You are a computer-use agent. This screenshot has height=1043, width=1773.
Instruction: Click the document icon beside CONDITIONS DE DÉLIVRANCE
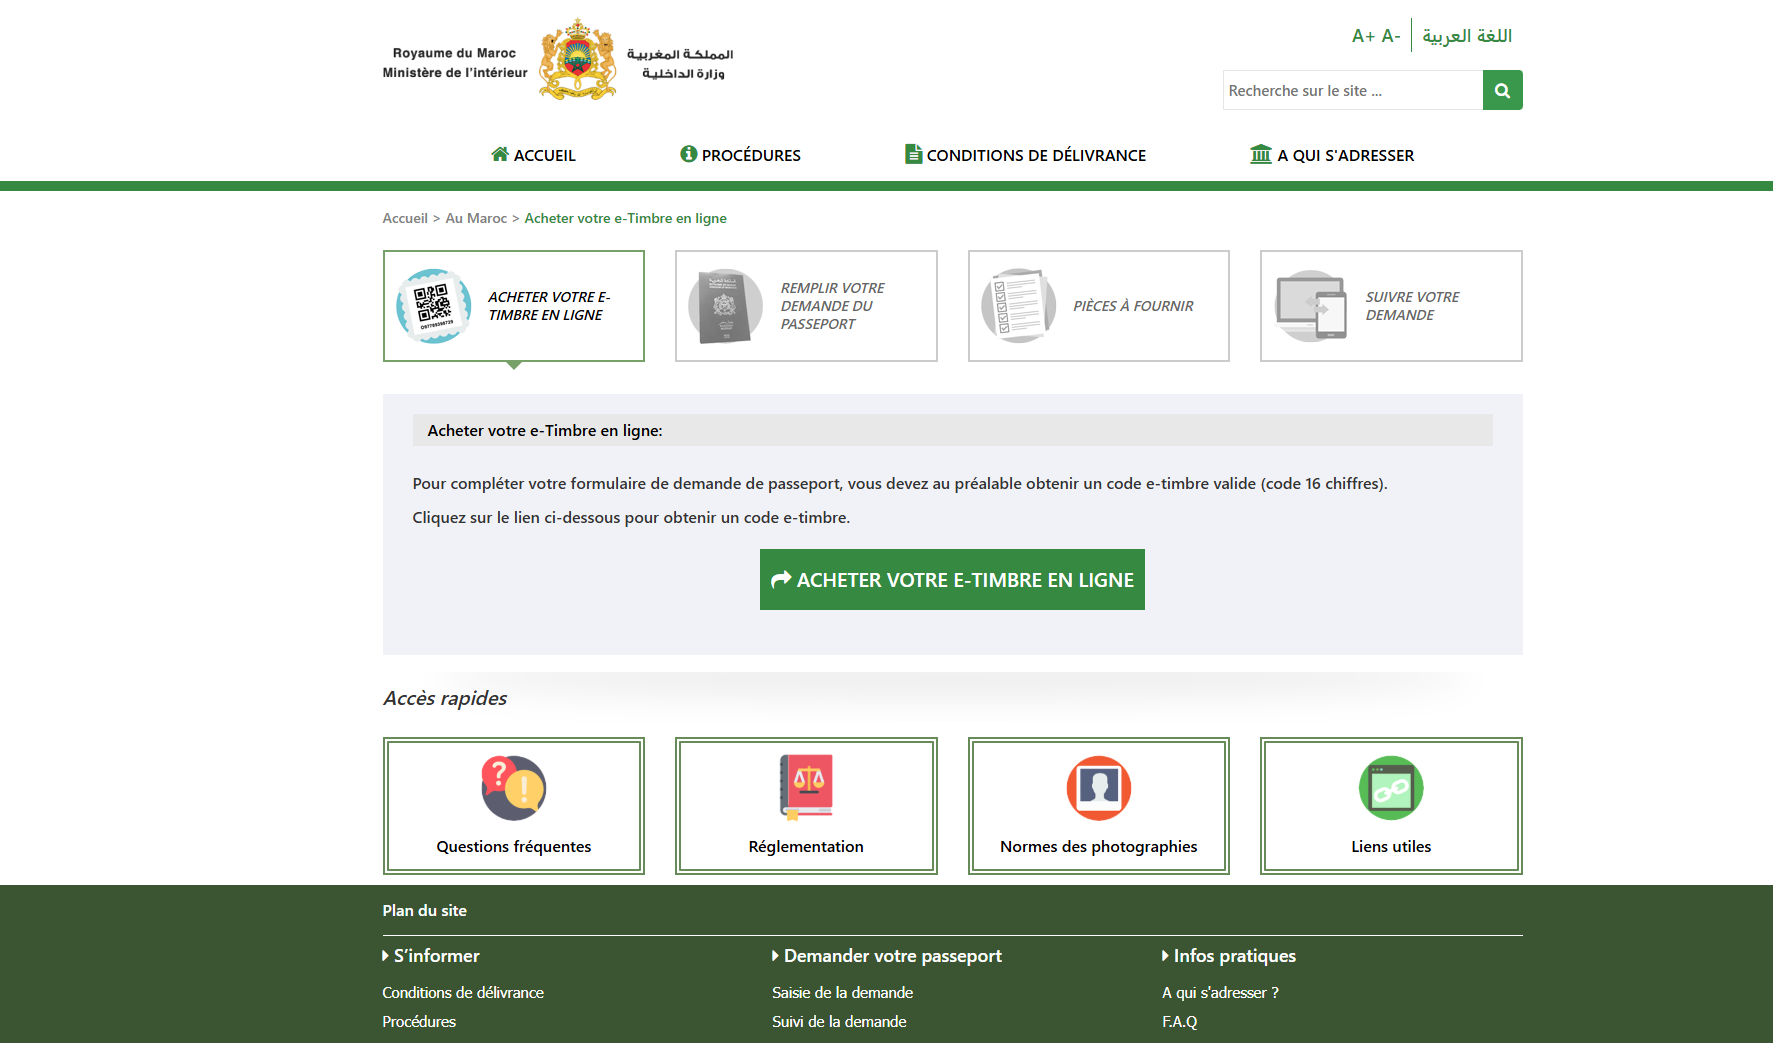(913, 154)
